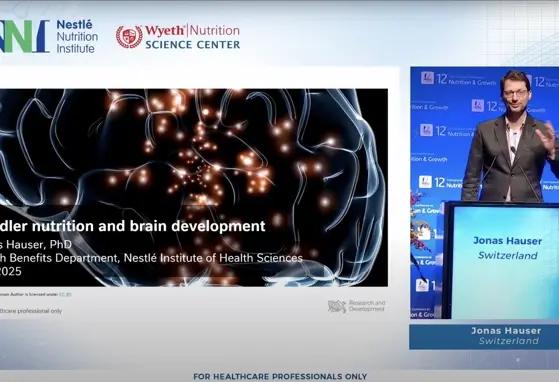Click the red Wyeth crest emblem
Viewport: 559px width, 382px height.
pos(129,37)
